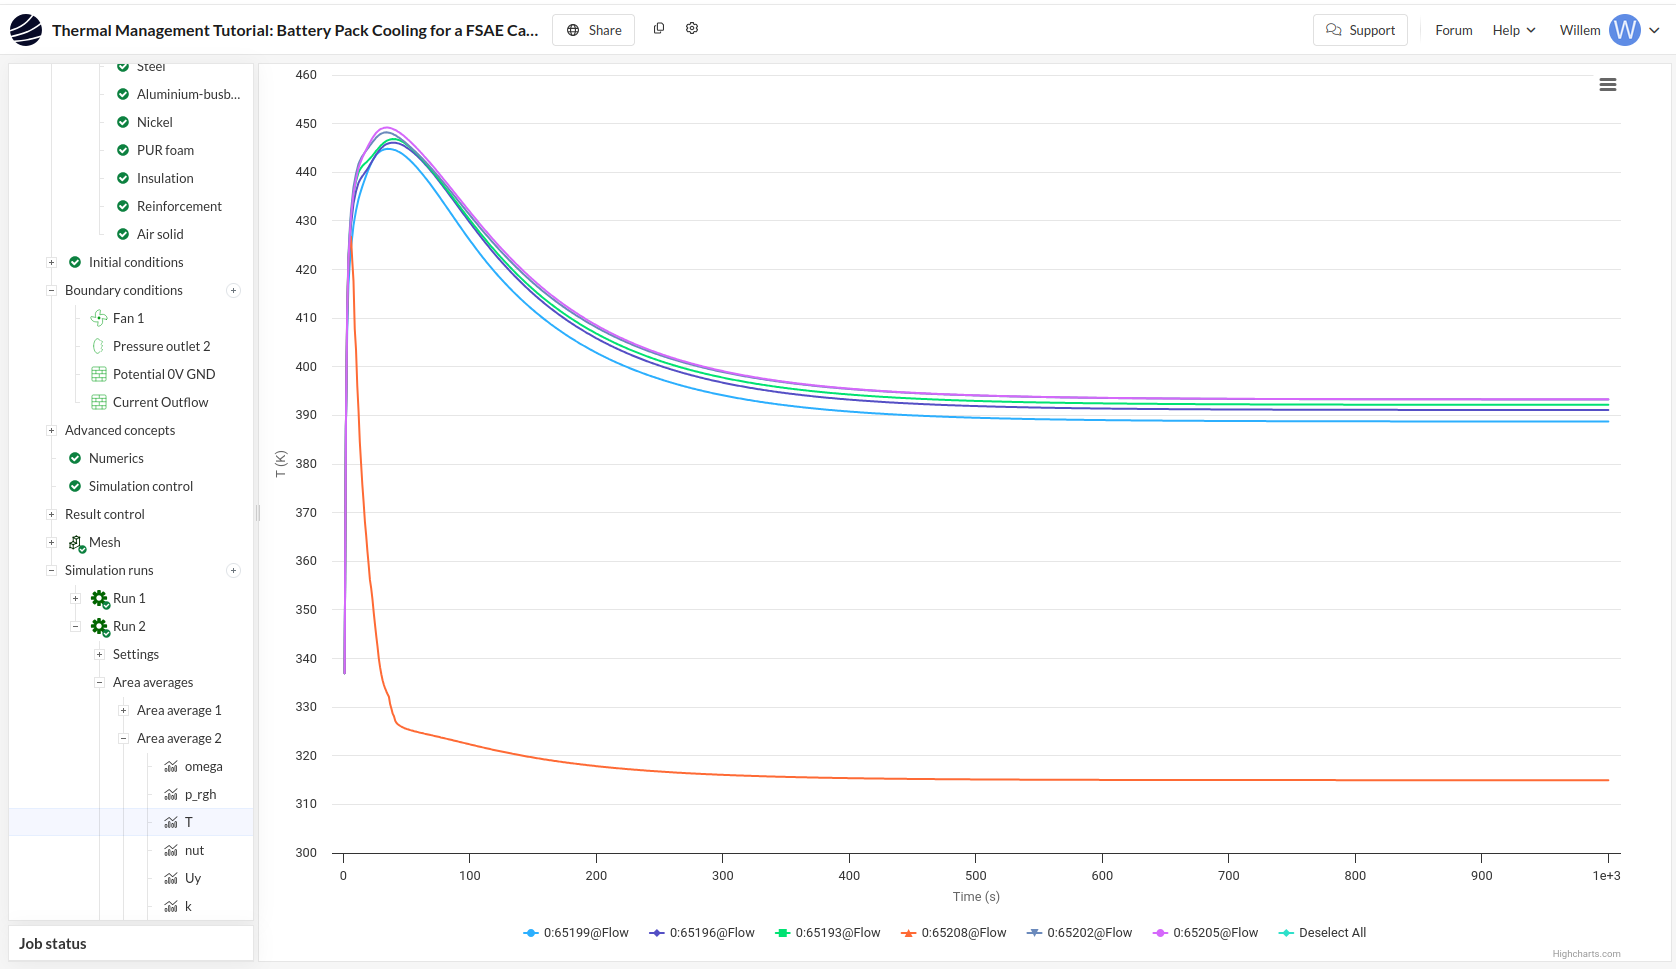The image size is (1676, 969).
Task: Collapse the Area average 2 node
Action: pyautogui.click(x=123, y=739)
